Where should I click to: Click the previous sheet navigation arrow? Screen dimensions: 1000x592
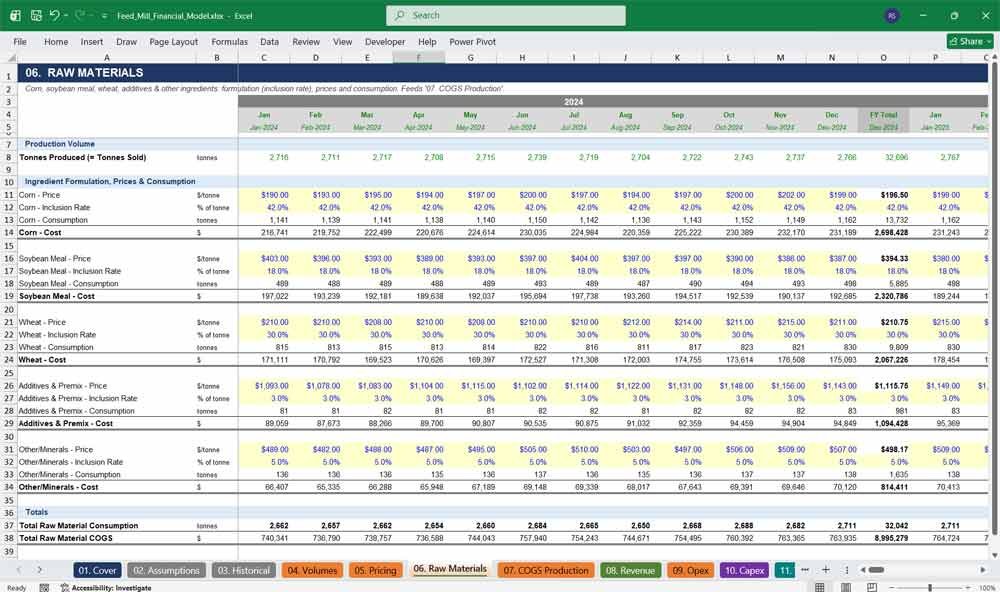point(18,570)
